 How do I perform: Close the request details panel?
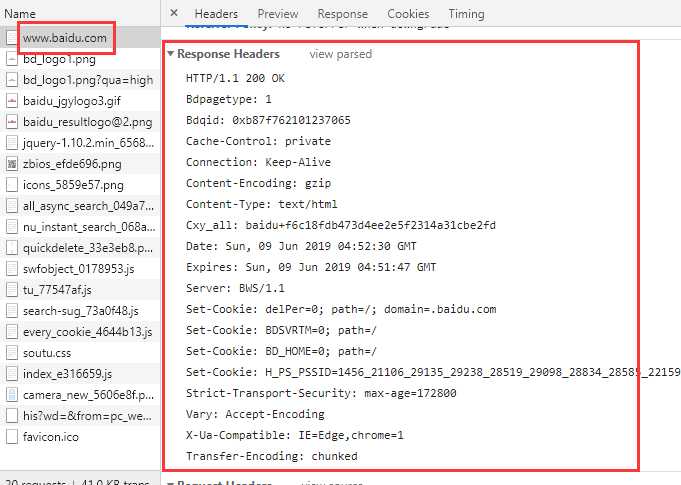click(174, 13)
